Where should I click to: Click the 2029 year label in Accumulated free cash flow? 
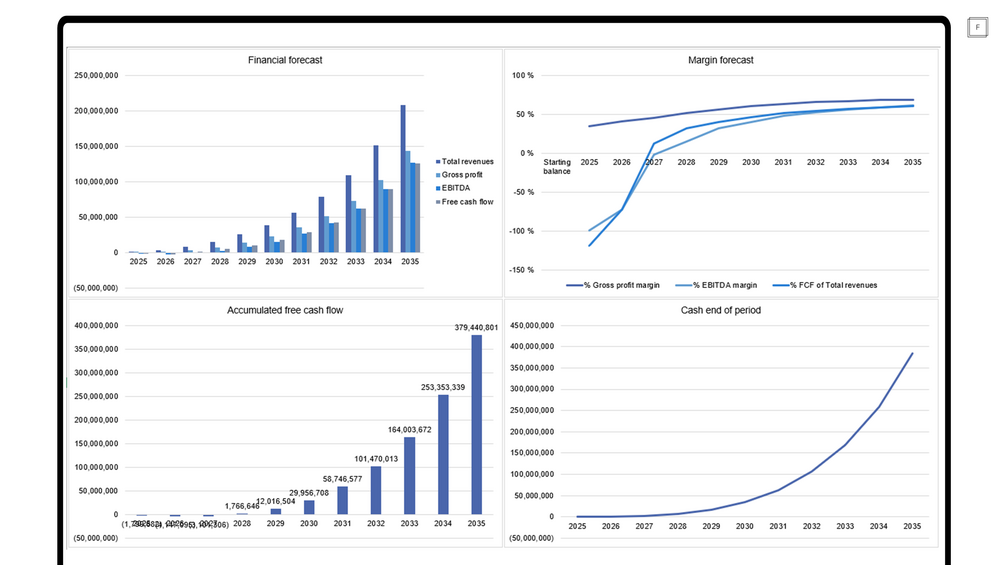point(276,523)
